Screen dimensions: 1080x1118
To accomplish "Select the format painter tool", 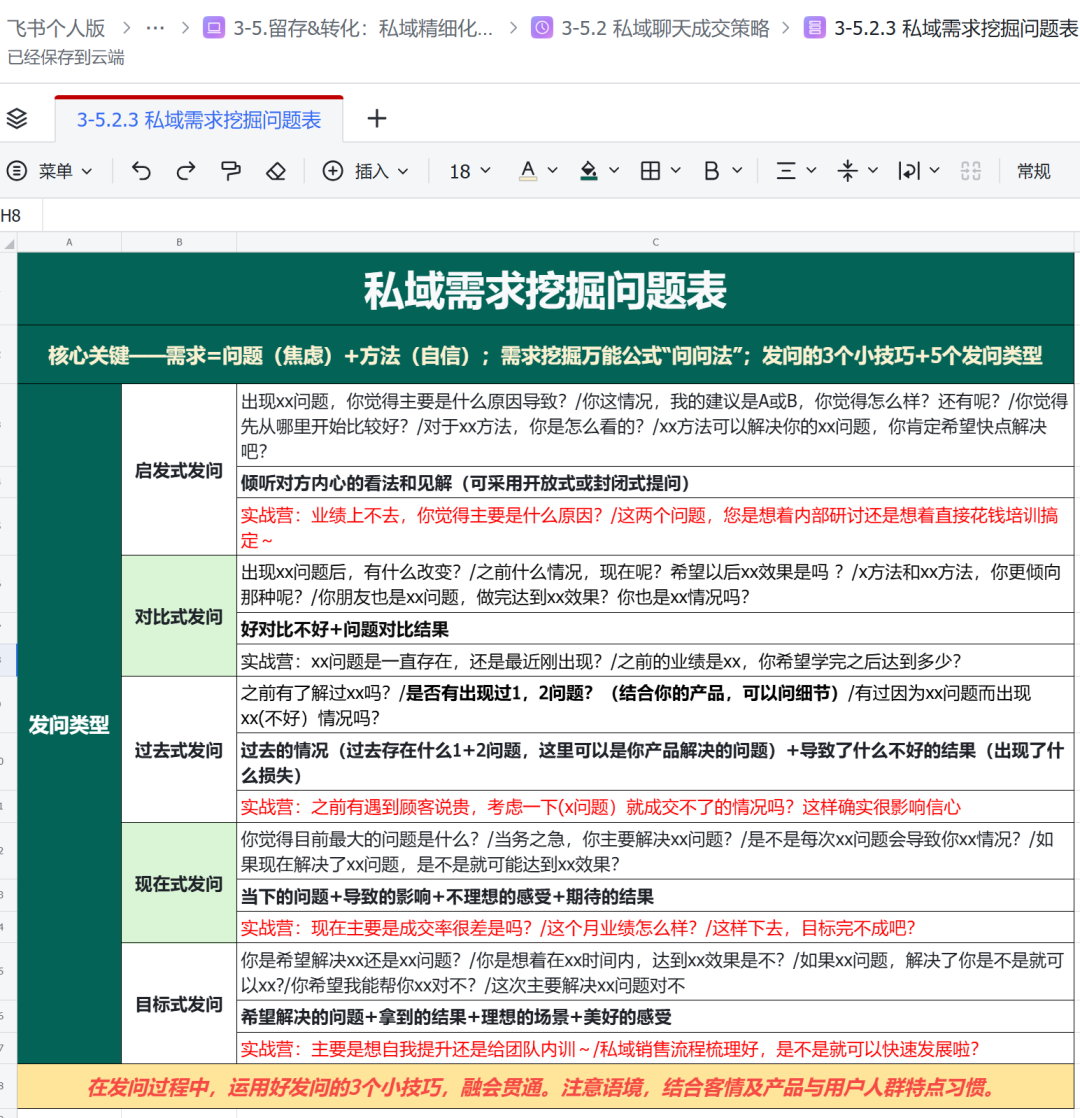I will pyautogui.click(x=230, y=171).
